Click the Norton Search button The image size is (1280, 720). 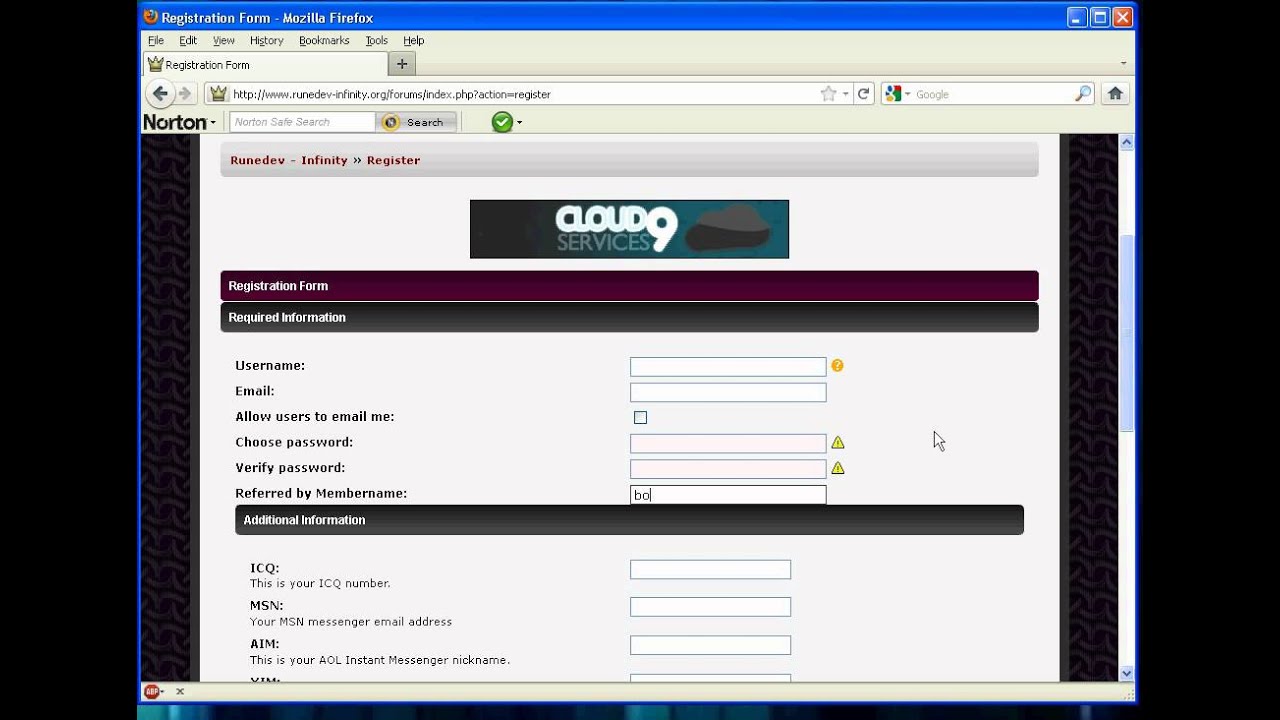tap(417, 122)
